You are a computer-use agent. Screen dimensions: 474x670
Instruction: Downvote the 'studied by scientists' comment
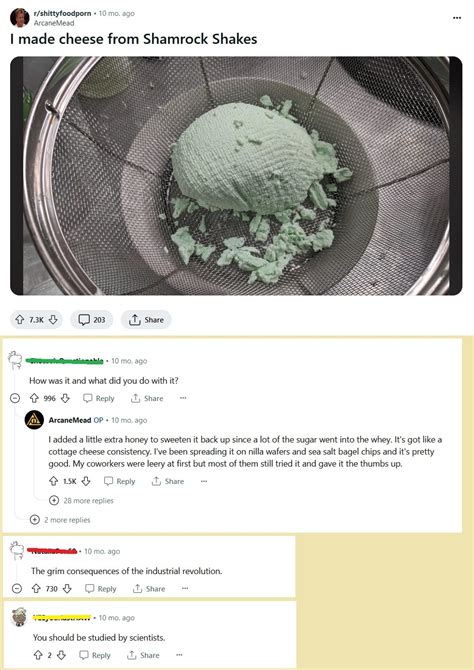coord(61,655)
